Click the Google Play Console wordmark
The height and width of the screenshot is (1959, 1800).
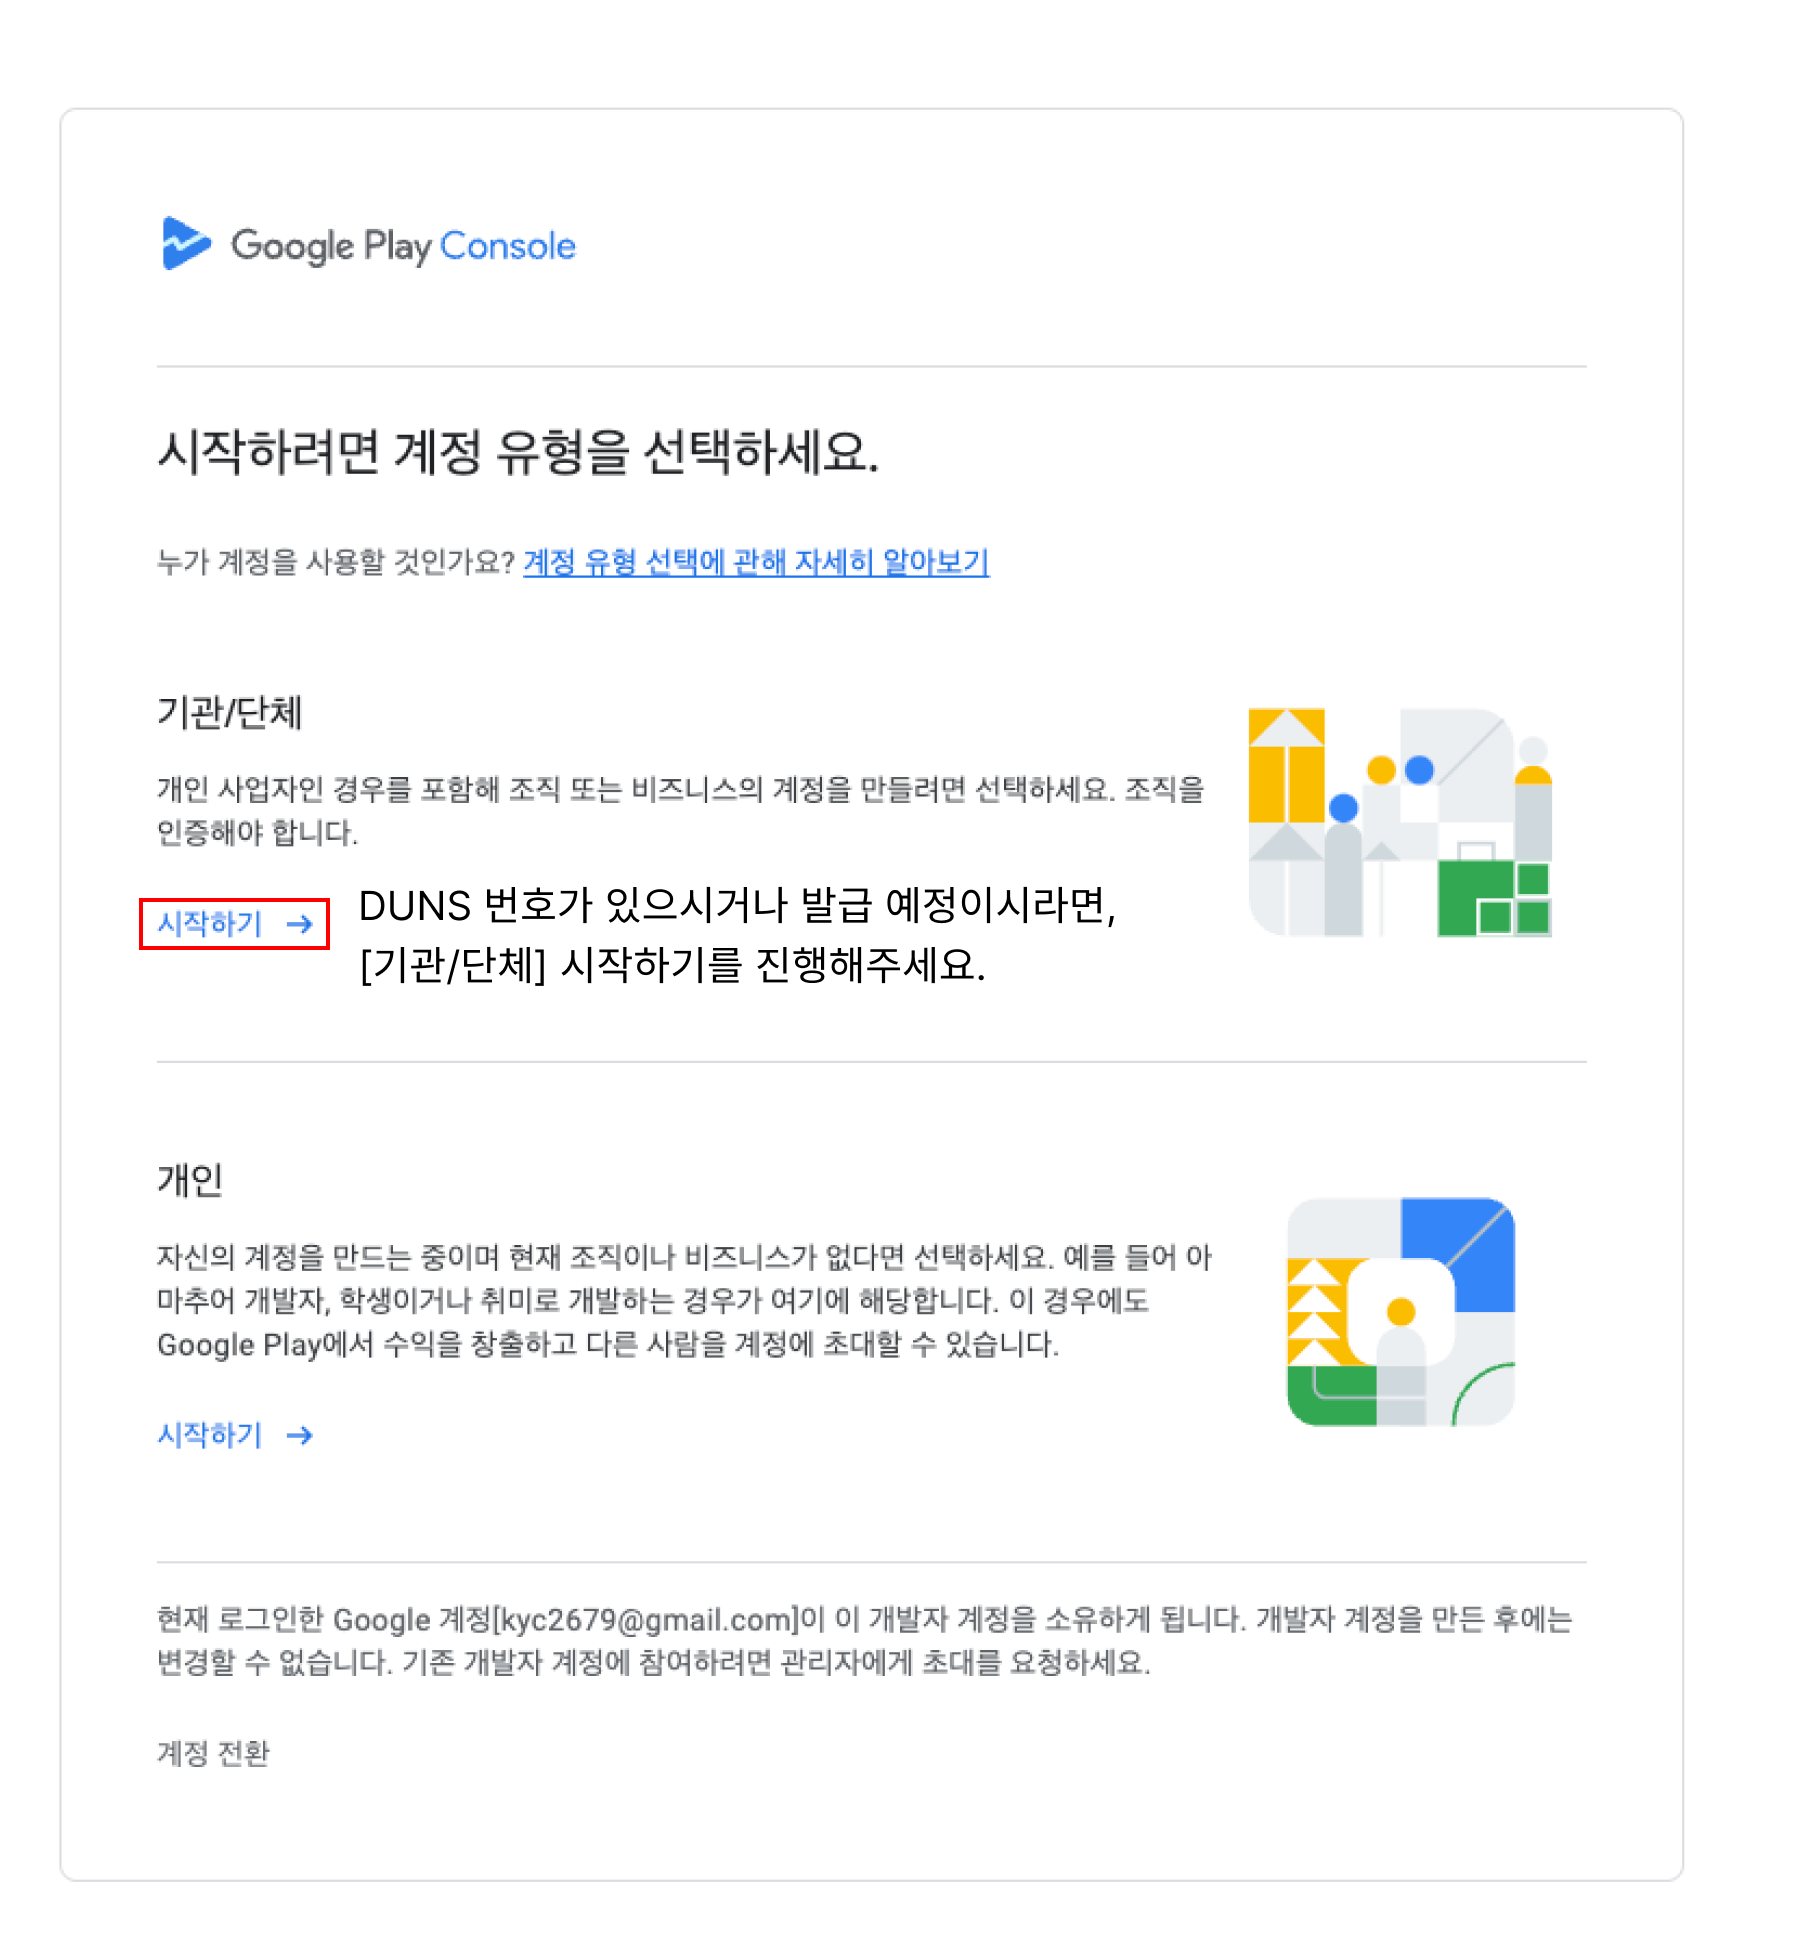tap(403, 245)
